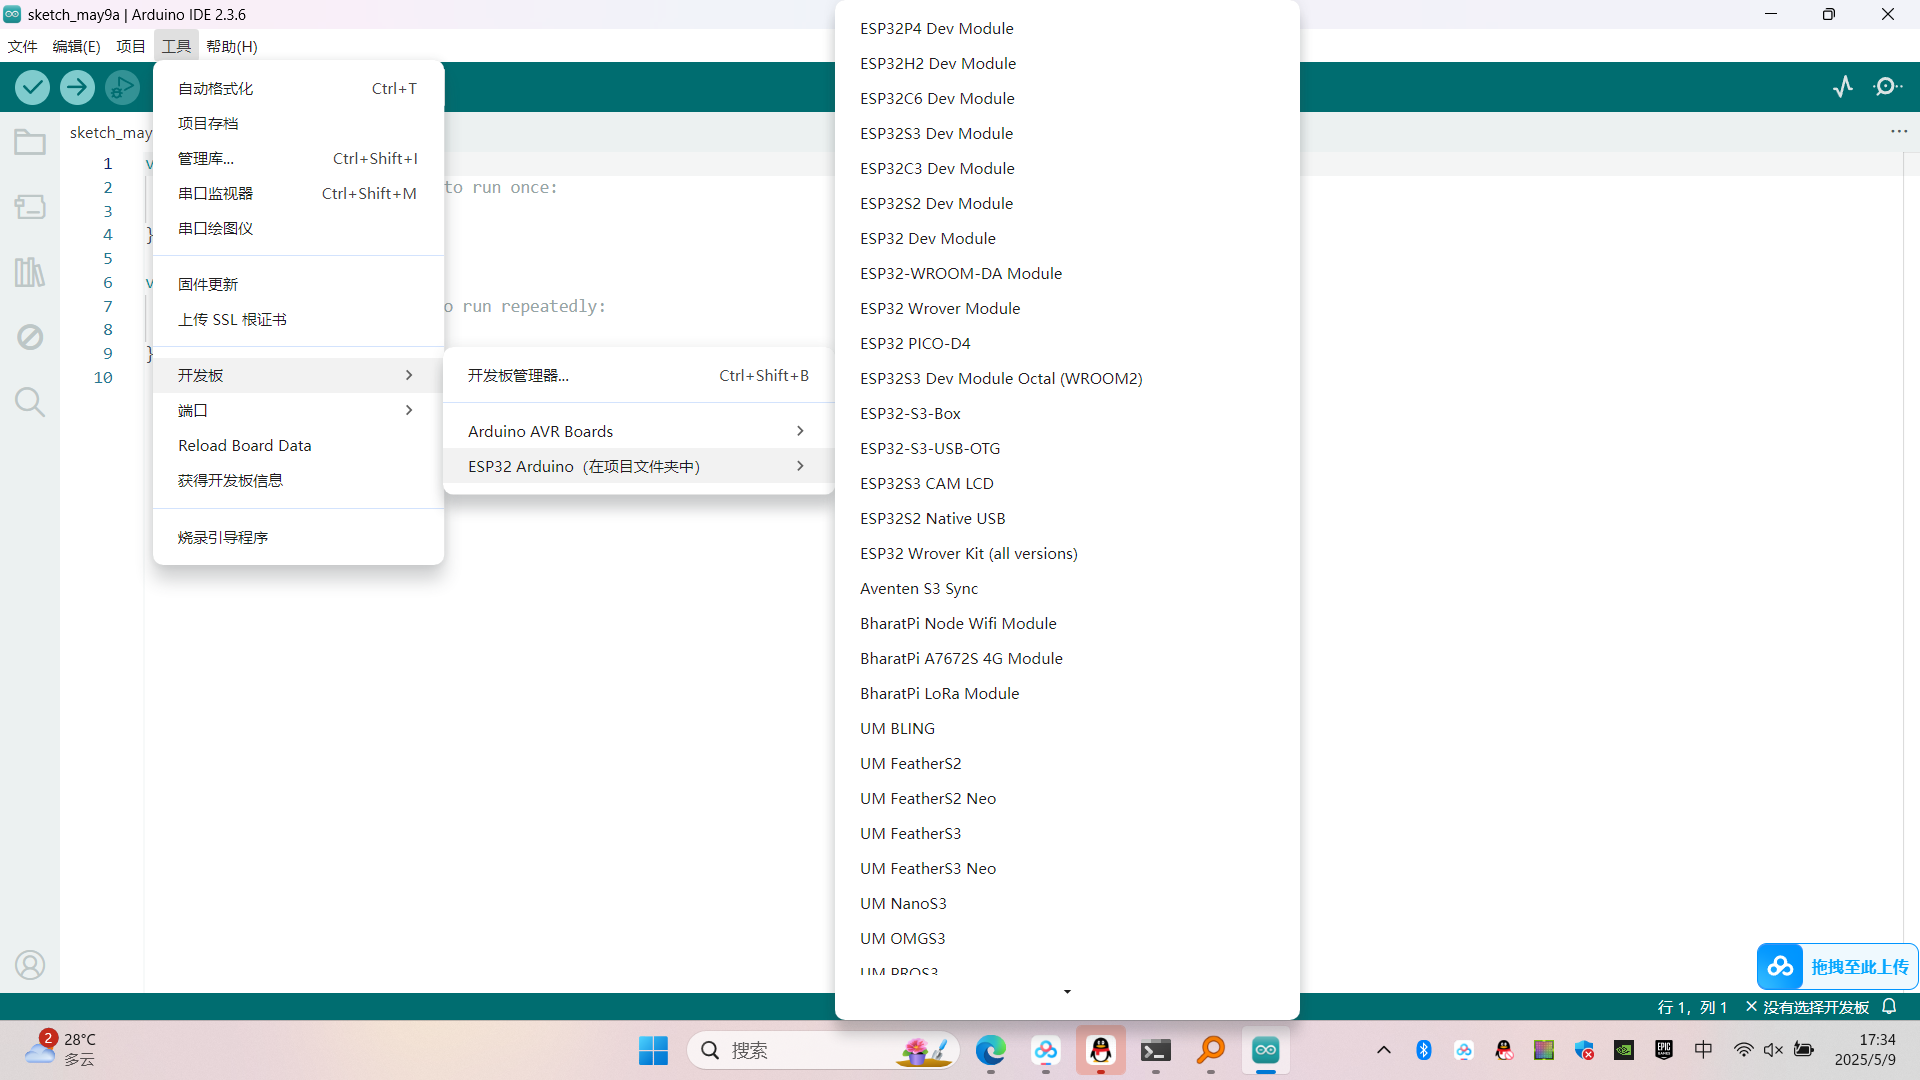Select BharatPi LoRa Module board
Viewport: 1920px width, 1080px height.
(x=1067, y=693)
